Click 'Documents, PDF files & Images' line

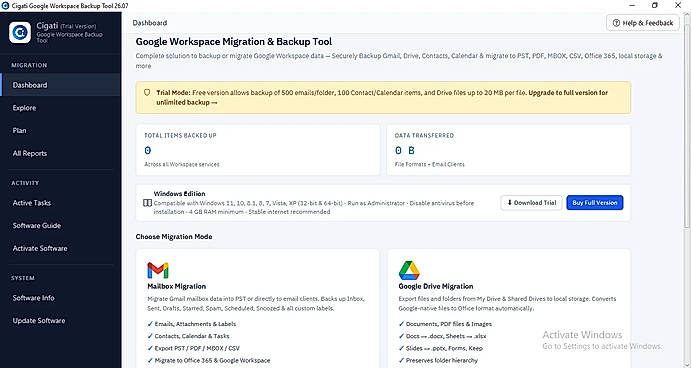point(446,324)
